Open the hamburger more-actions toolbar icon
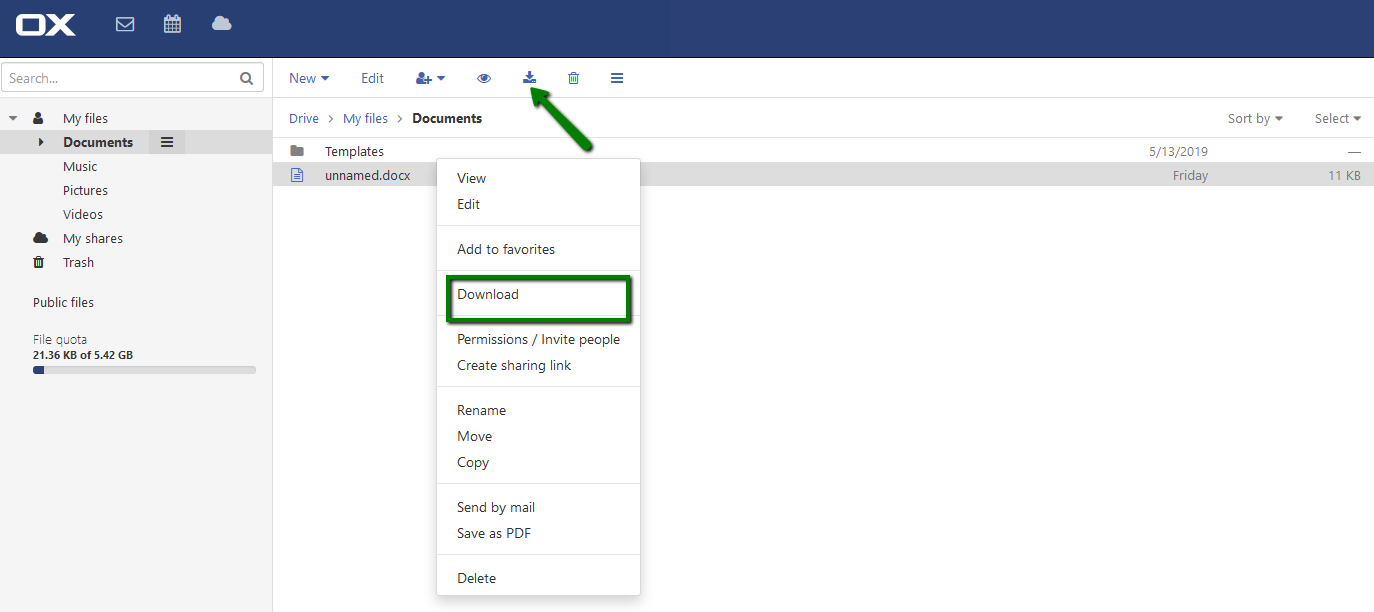This screenshot has width=1374, height=612. 617,78
